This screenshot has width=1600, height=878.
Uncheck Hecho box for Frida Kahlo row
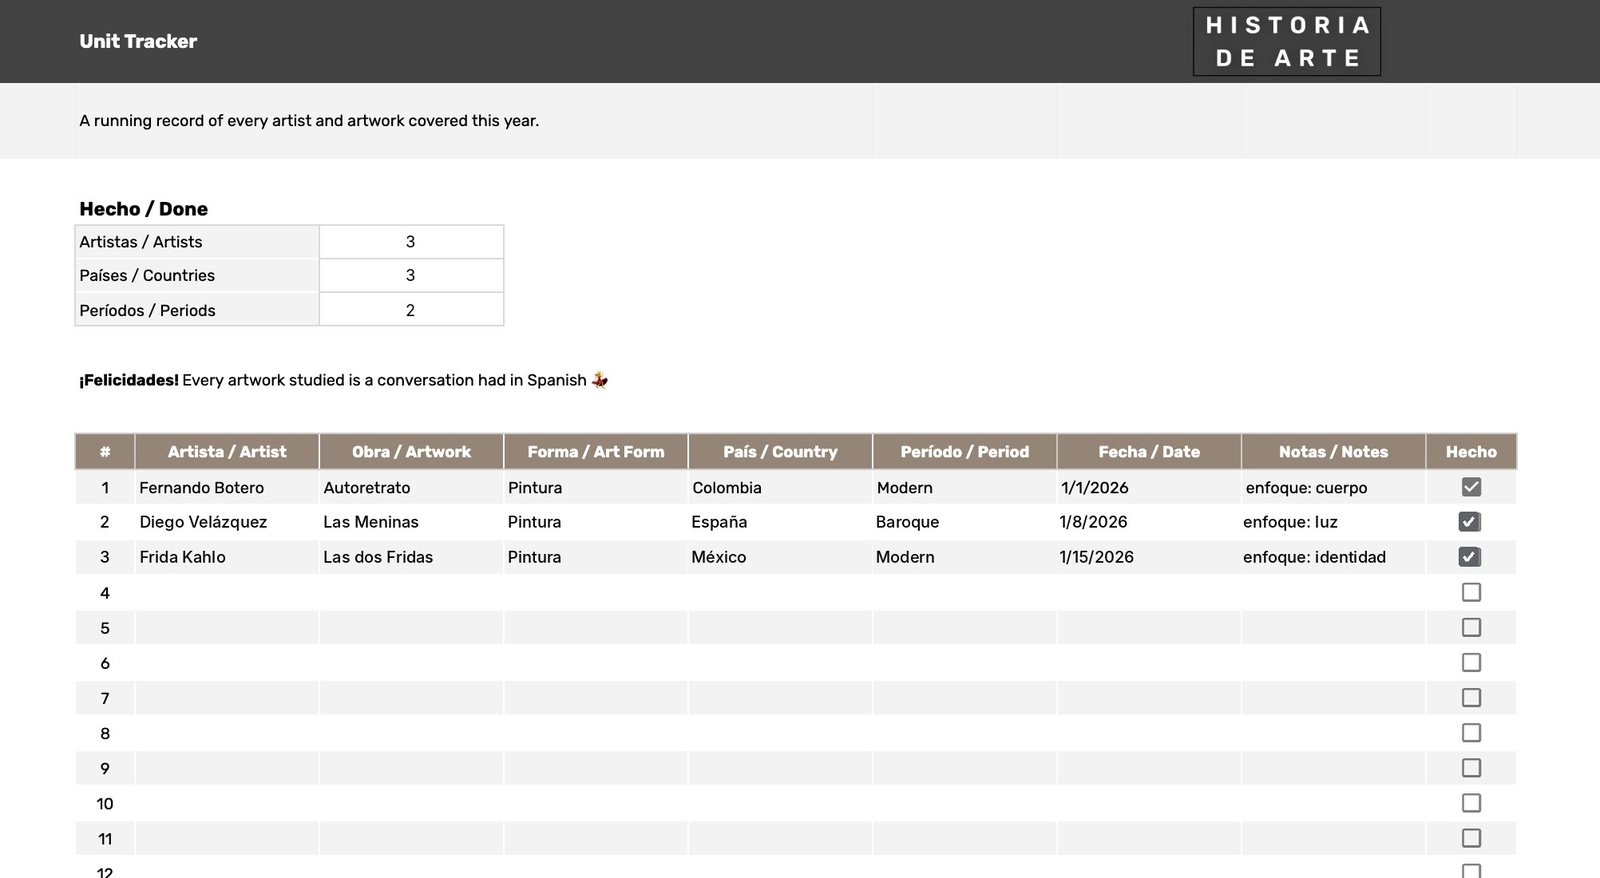[1470, 557]
